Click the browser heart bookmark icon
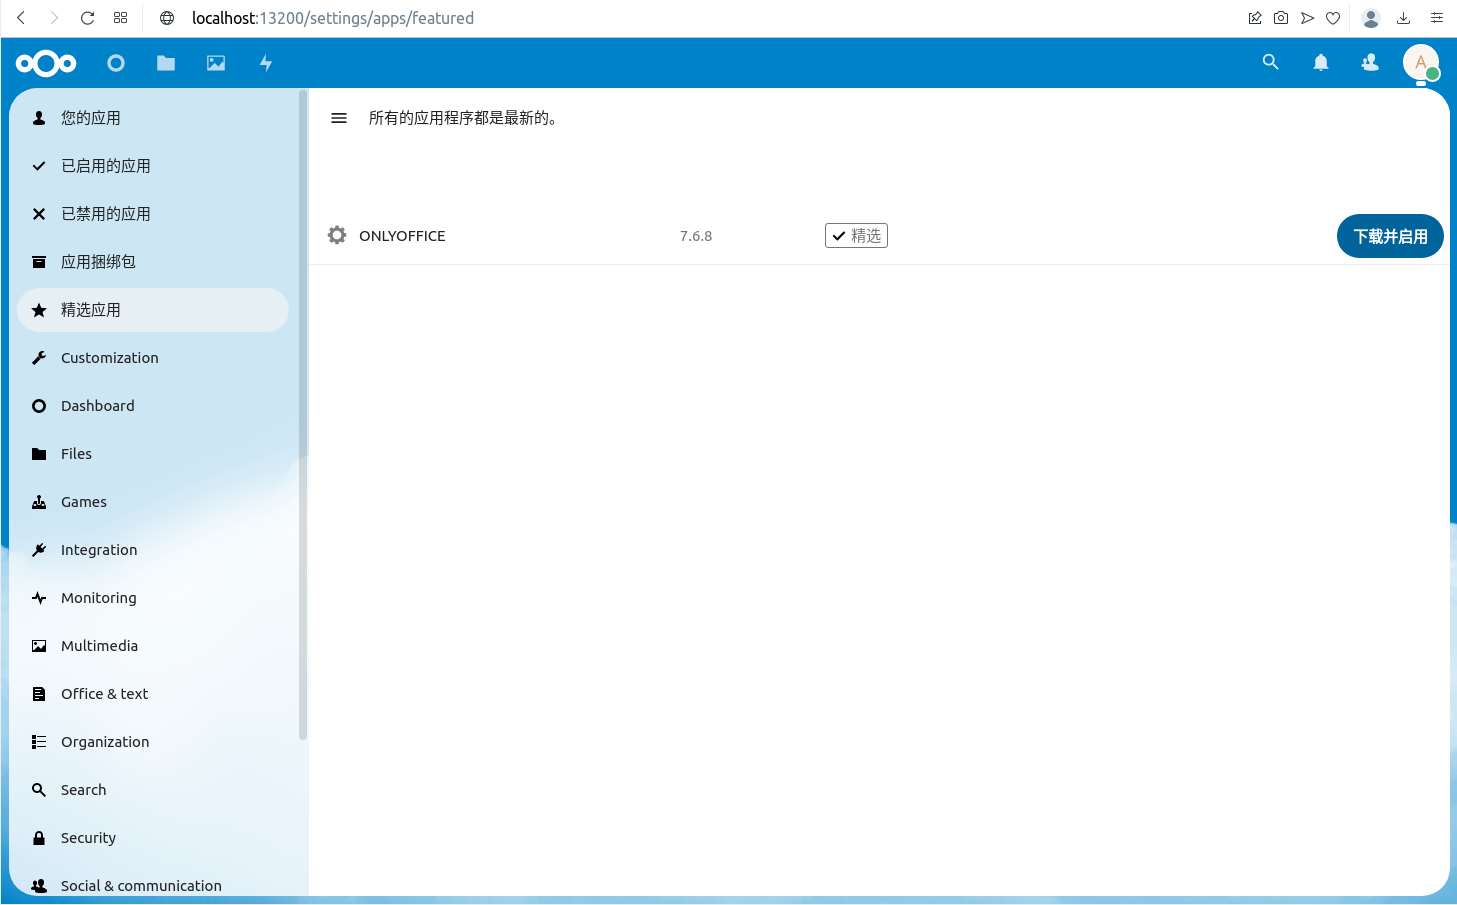The width and height of the screenshot is (1457, 905). coord(1333,18)
